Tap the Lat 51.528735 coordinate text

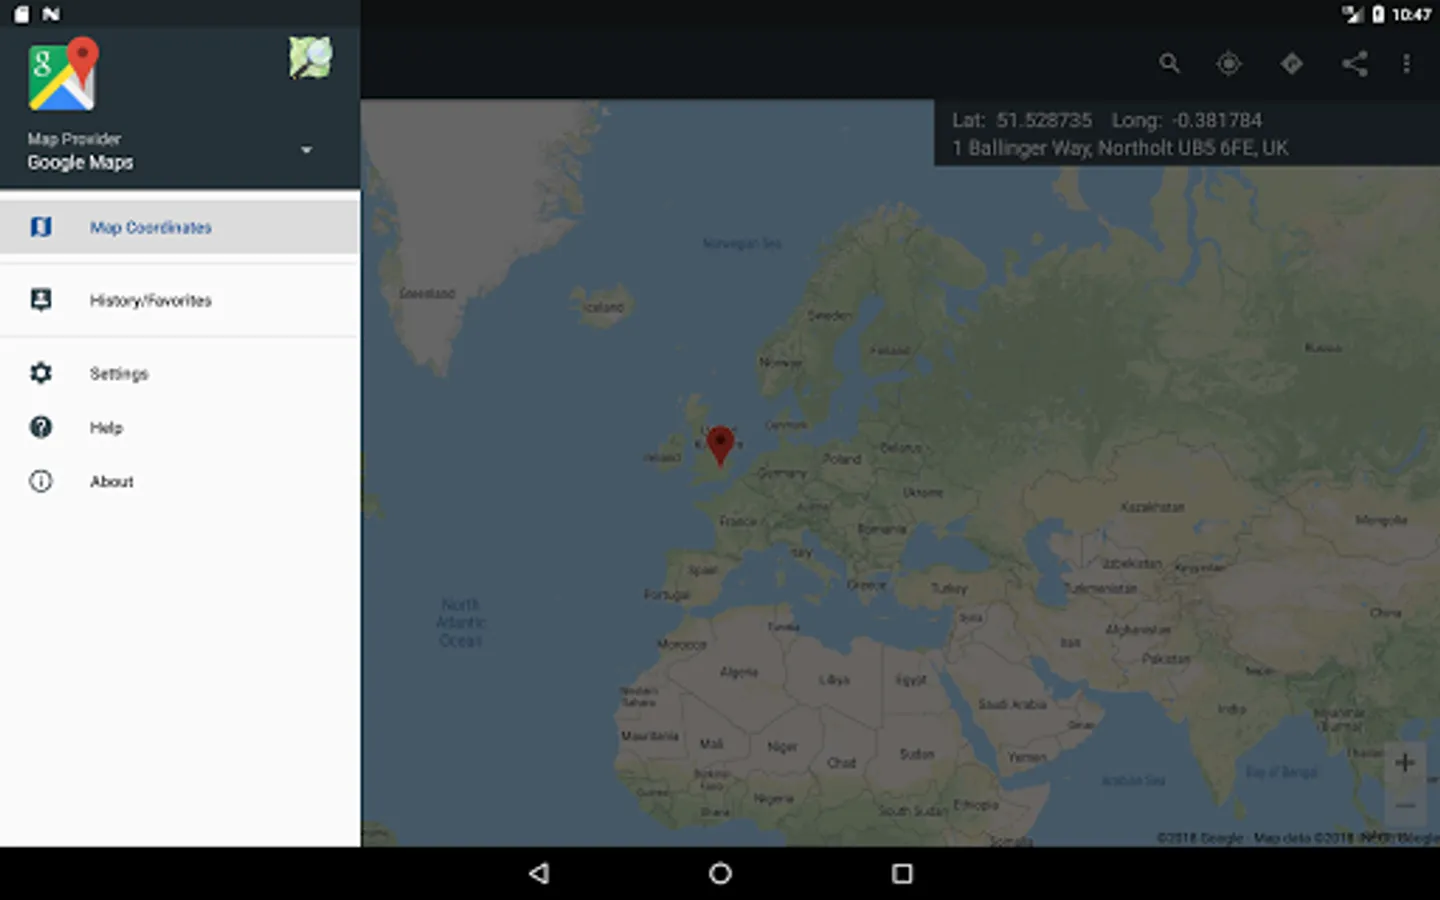(1022, 120)
